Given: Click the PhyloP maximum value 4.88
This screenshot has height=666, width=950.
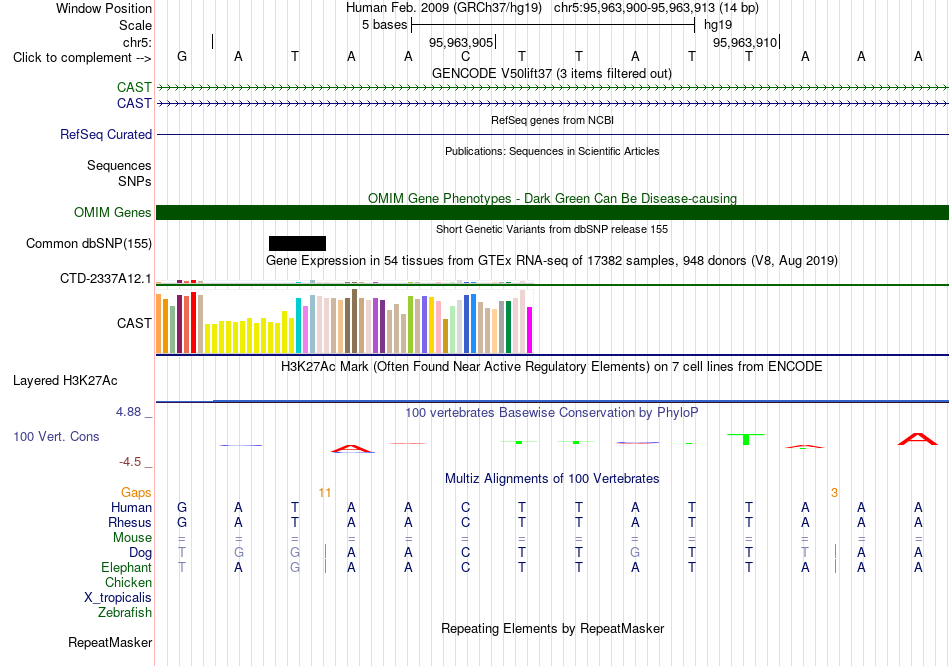Looking at the screenshot, I should click(128, 412).
